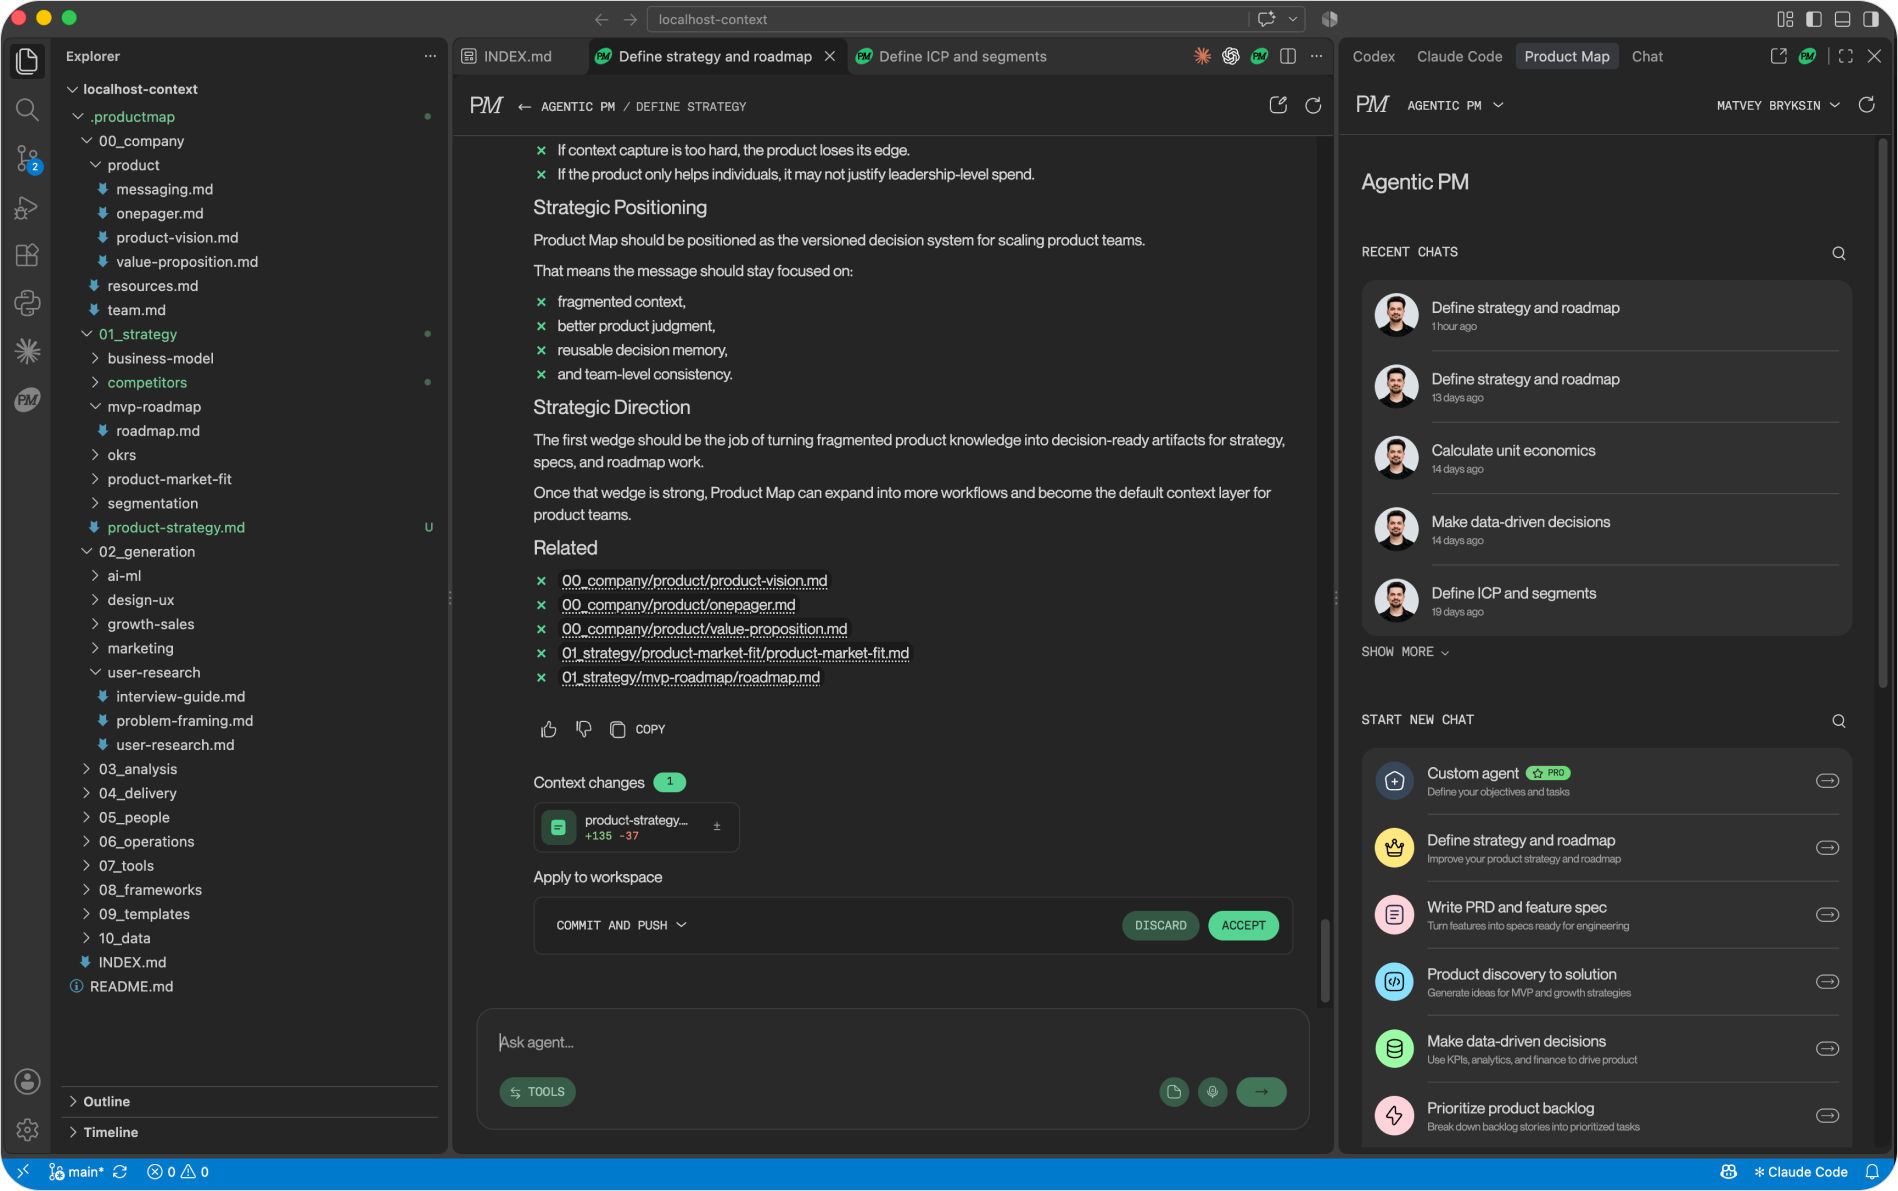Image resolution: width=1898 pixels, height=1191 pixels.
Task: Switch to Codex tab
Action: [x=1373, y=57]
